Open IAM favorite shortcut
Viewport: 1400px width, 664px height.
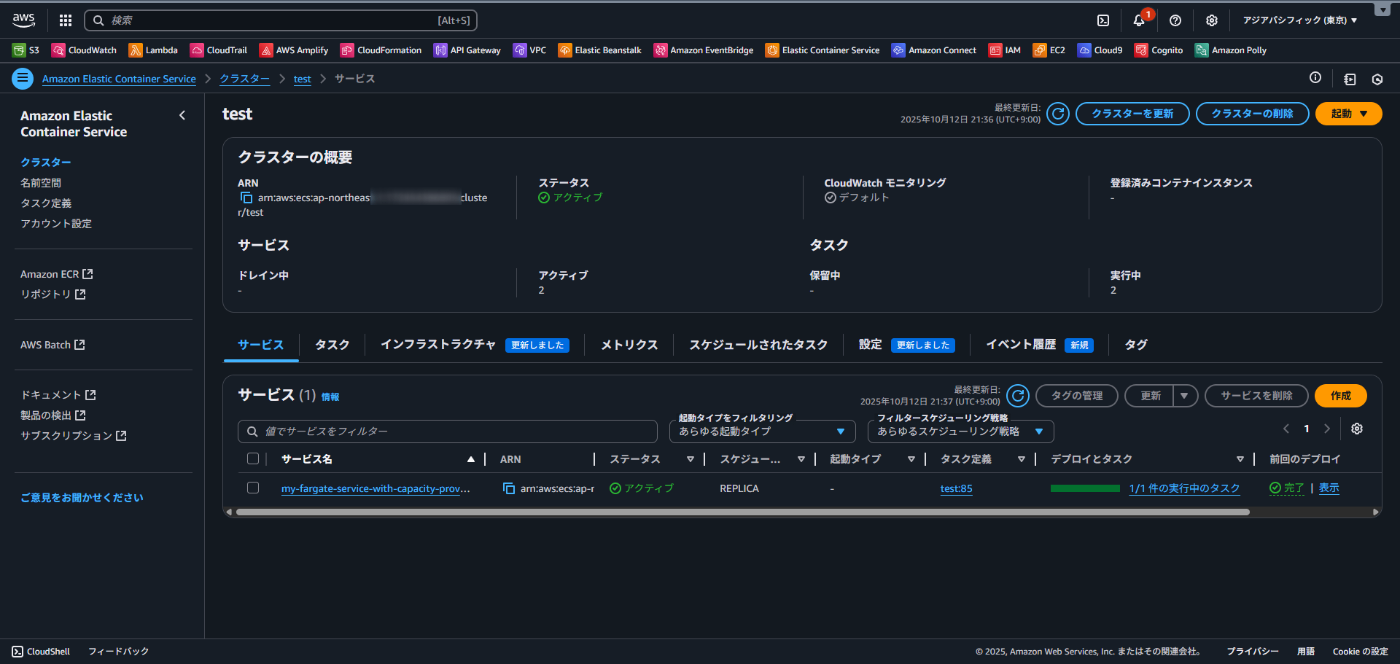click(1005, 50)
